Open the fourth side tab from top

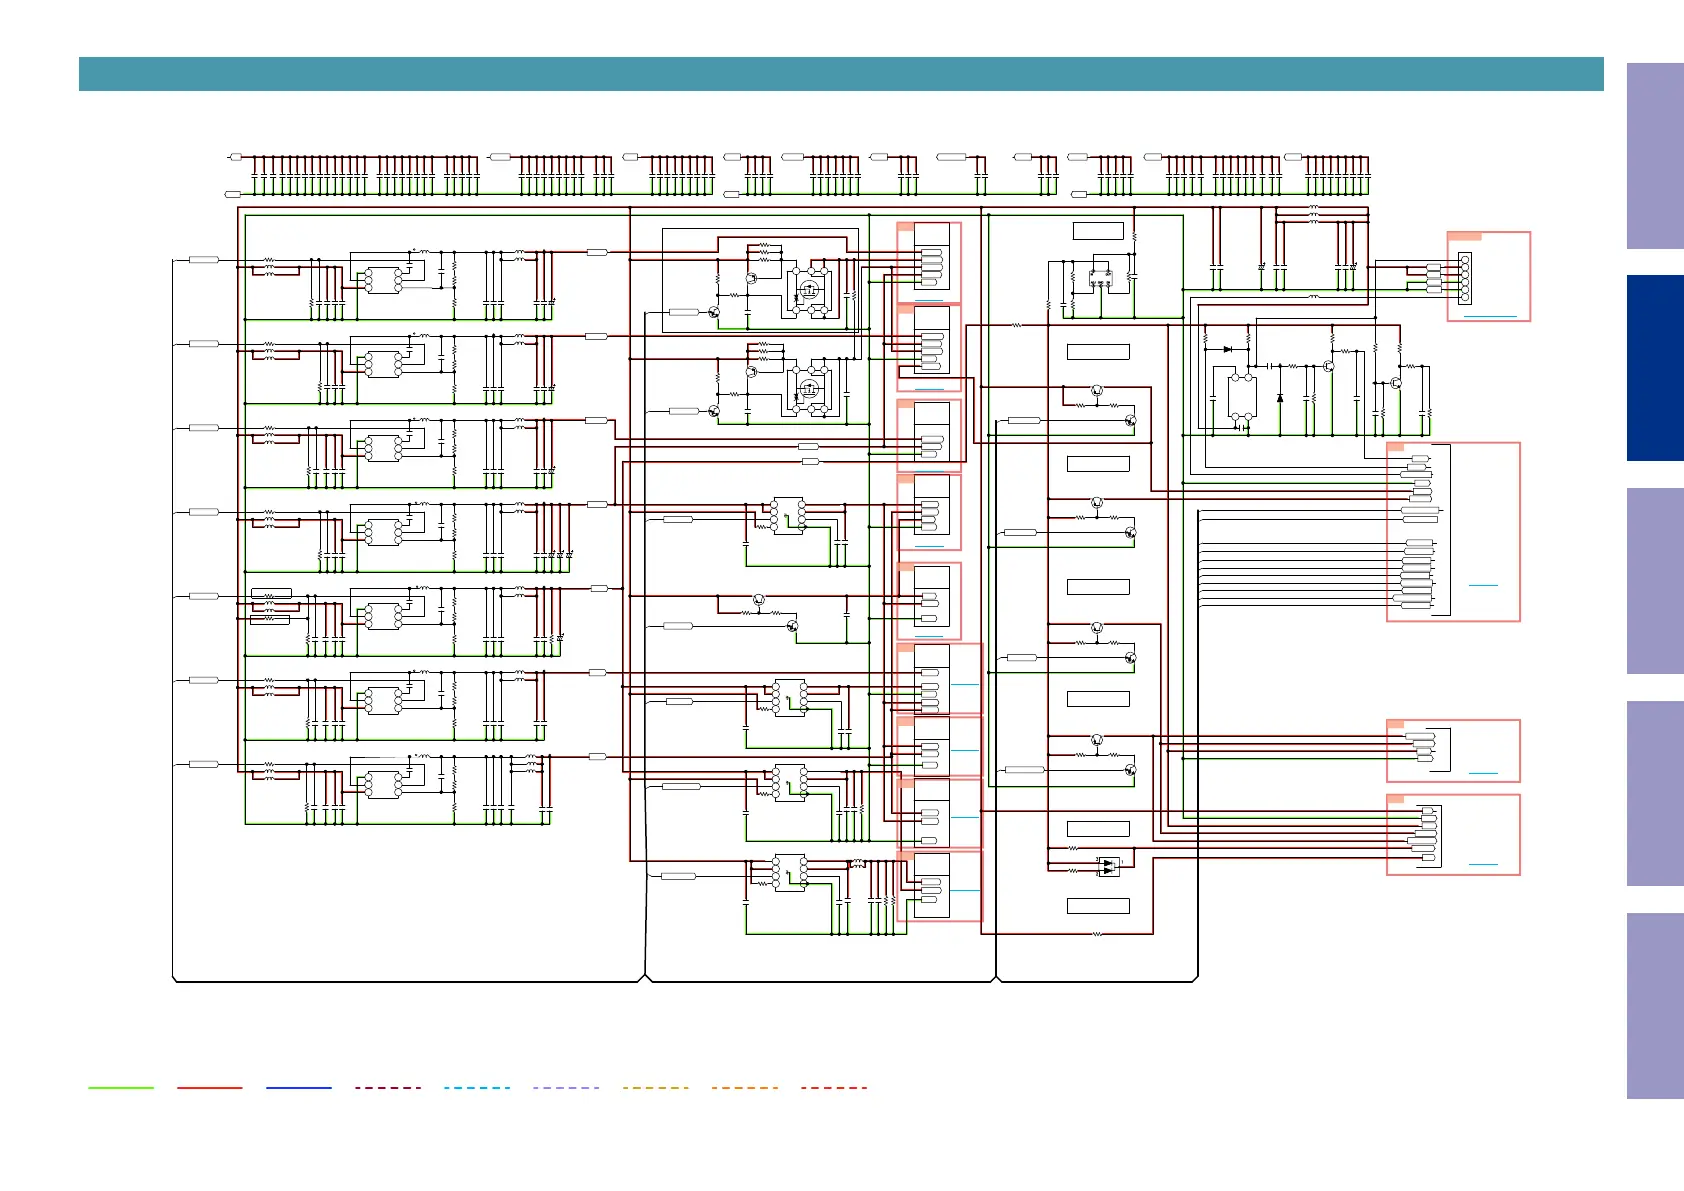(x=1654, y=793)
